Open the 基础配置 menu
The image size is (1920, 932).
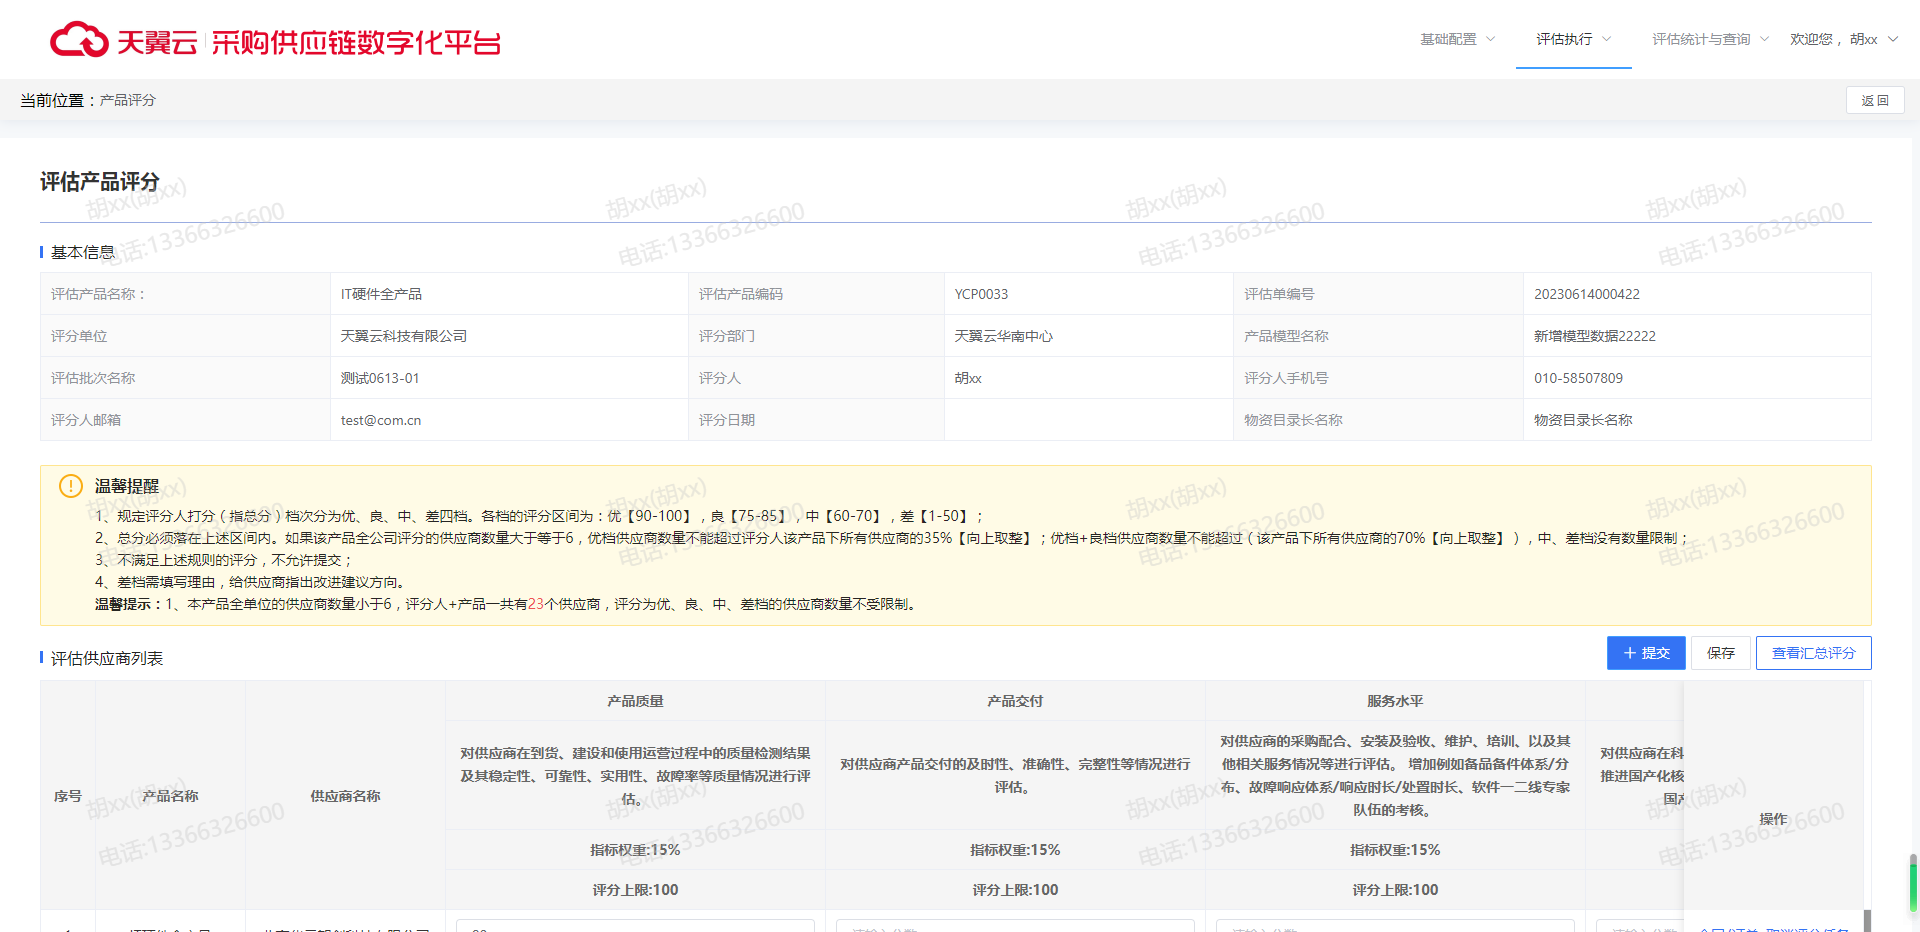[x=1458, y=39]
